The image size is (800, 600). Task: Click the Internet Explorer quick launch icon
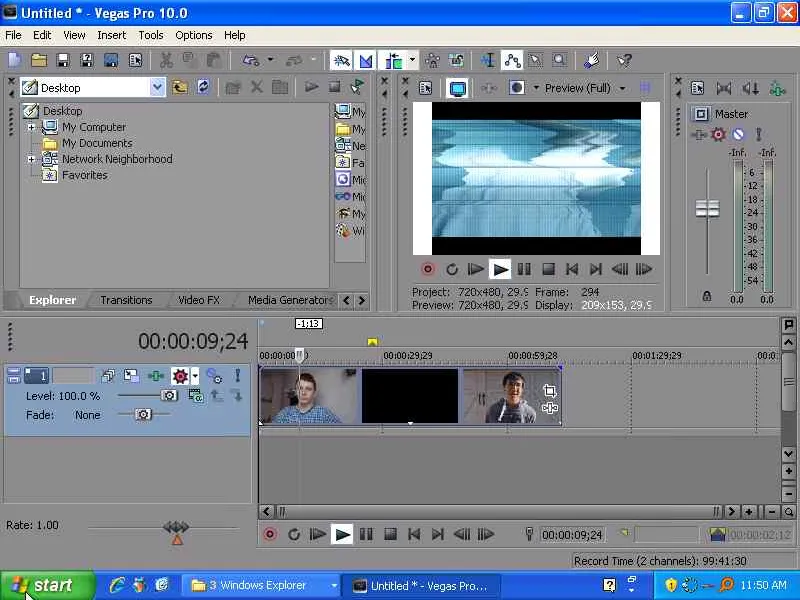(x=117, y=585)
